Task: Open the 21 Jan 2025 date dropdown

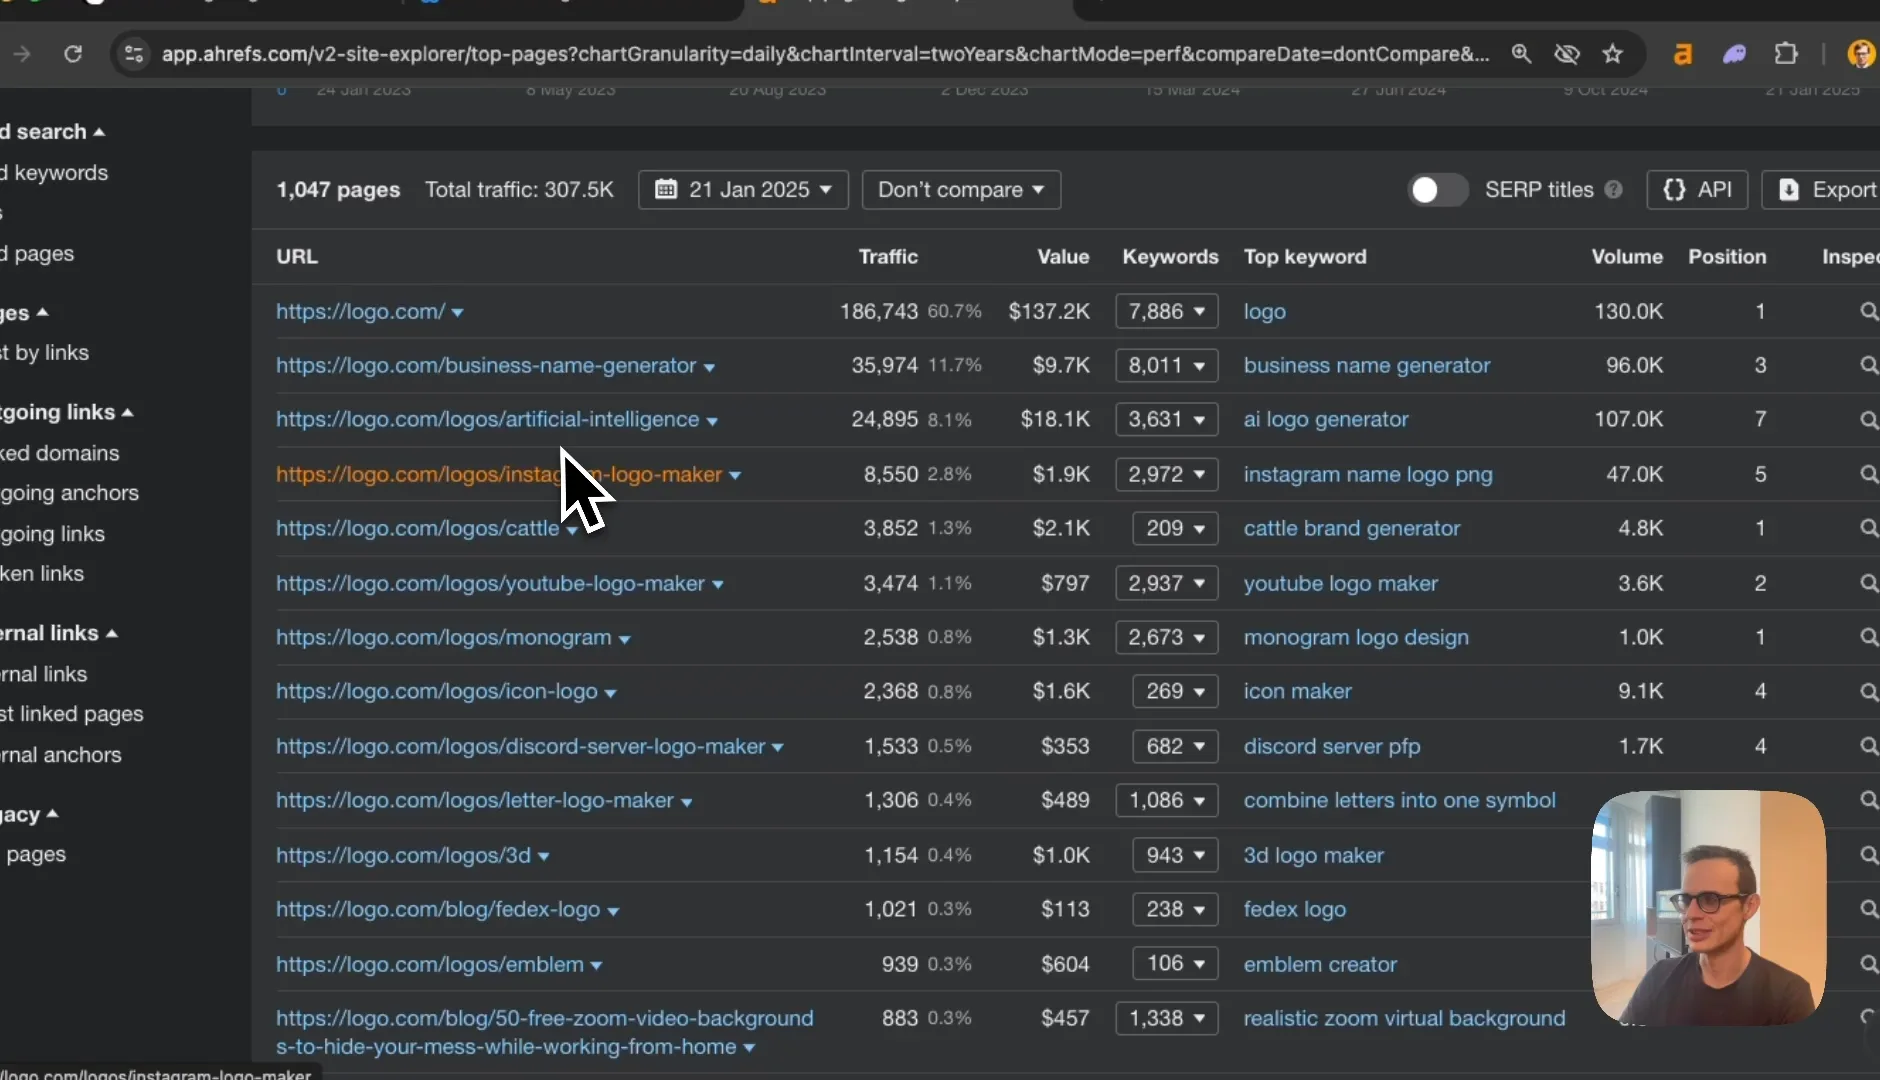Action: pos(743,190)
